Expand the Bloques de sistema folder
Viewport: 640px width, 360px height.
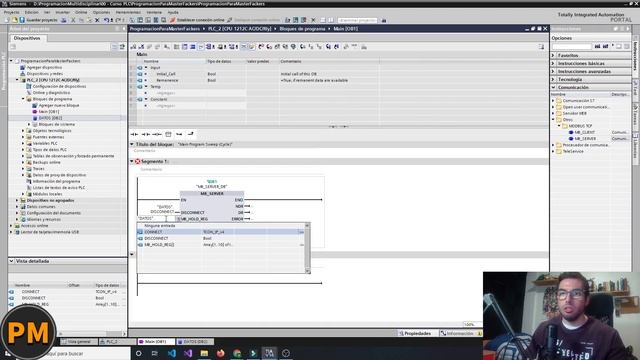29,124
